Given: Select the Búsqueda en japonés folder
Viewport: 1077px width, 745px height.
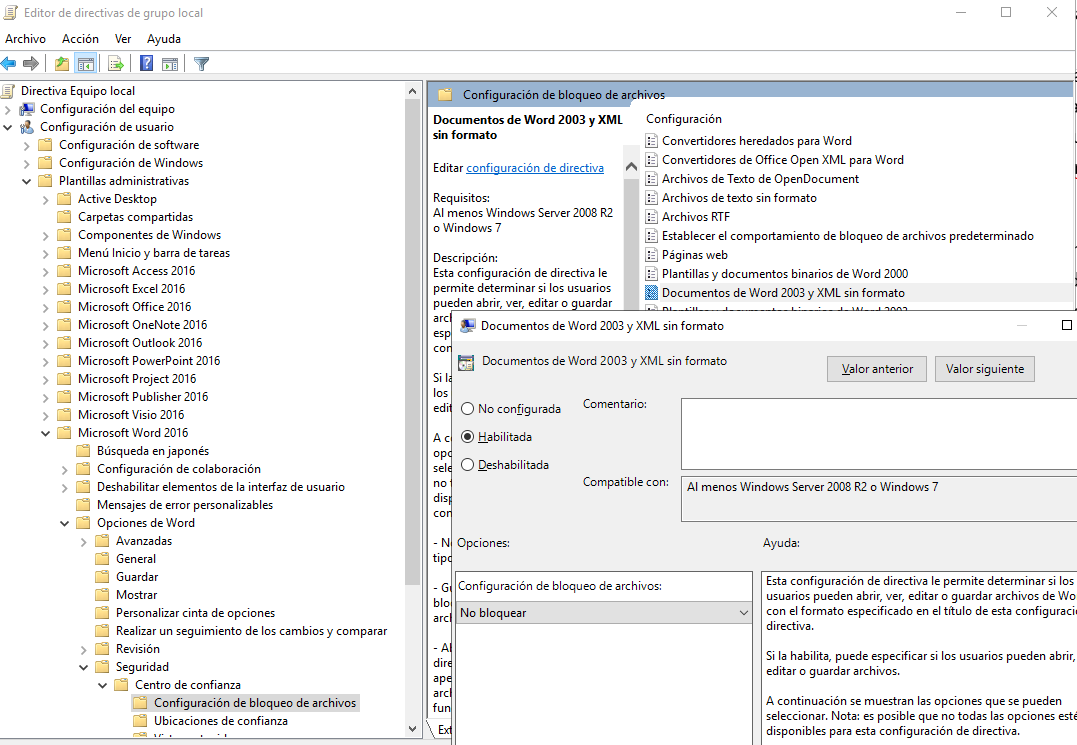Looking at the screenshot, I should pyautogui.click(x=152, y=450).
